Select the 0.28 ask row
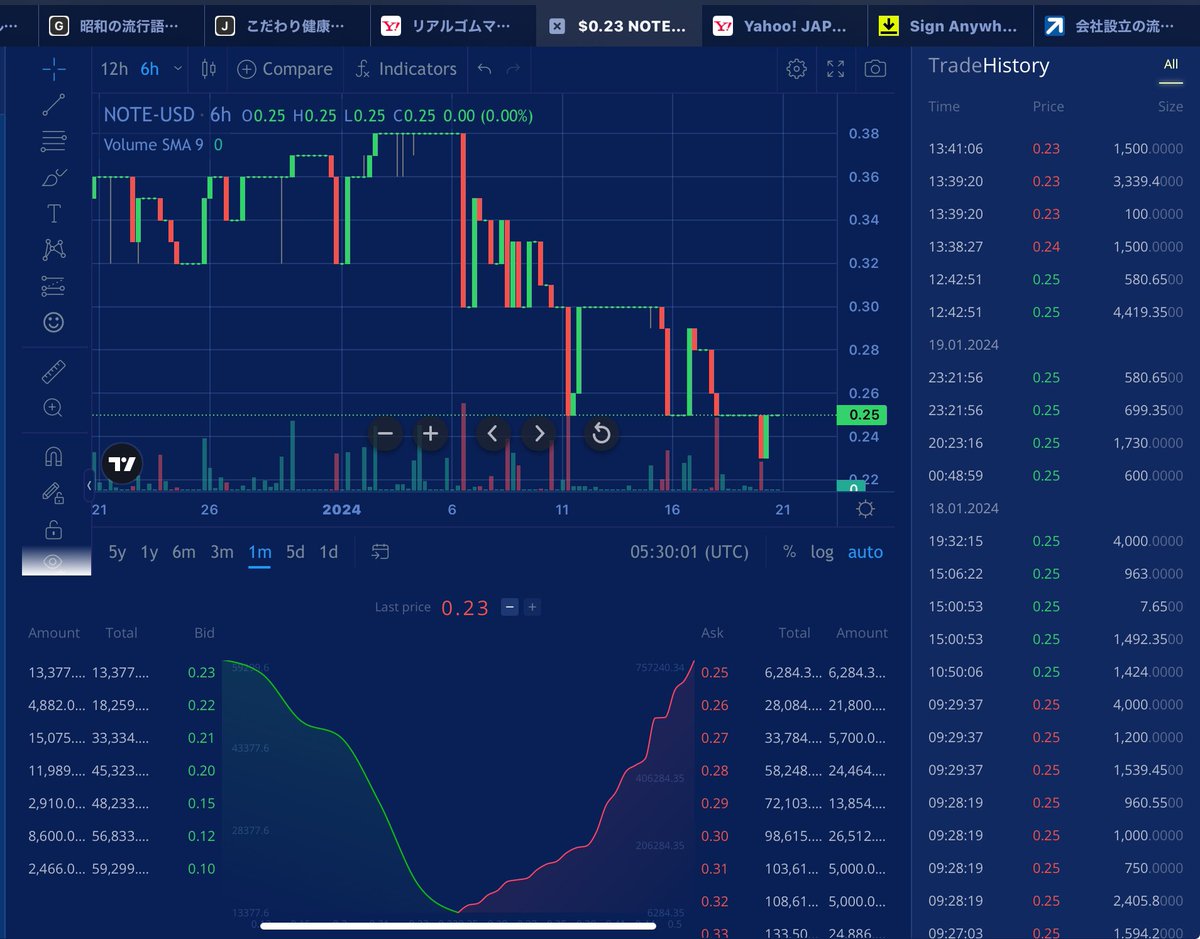1200x939 pixels. click(795, 770)
